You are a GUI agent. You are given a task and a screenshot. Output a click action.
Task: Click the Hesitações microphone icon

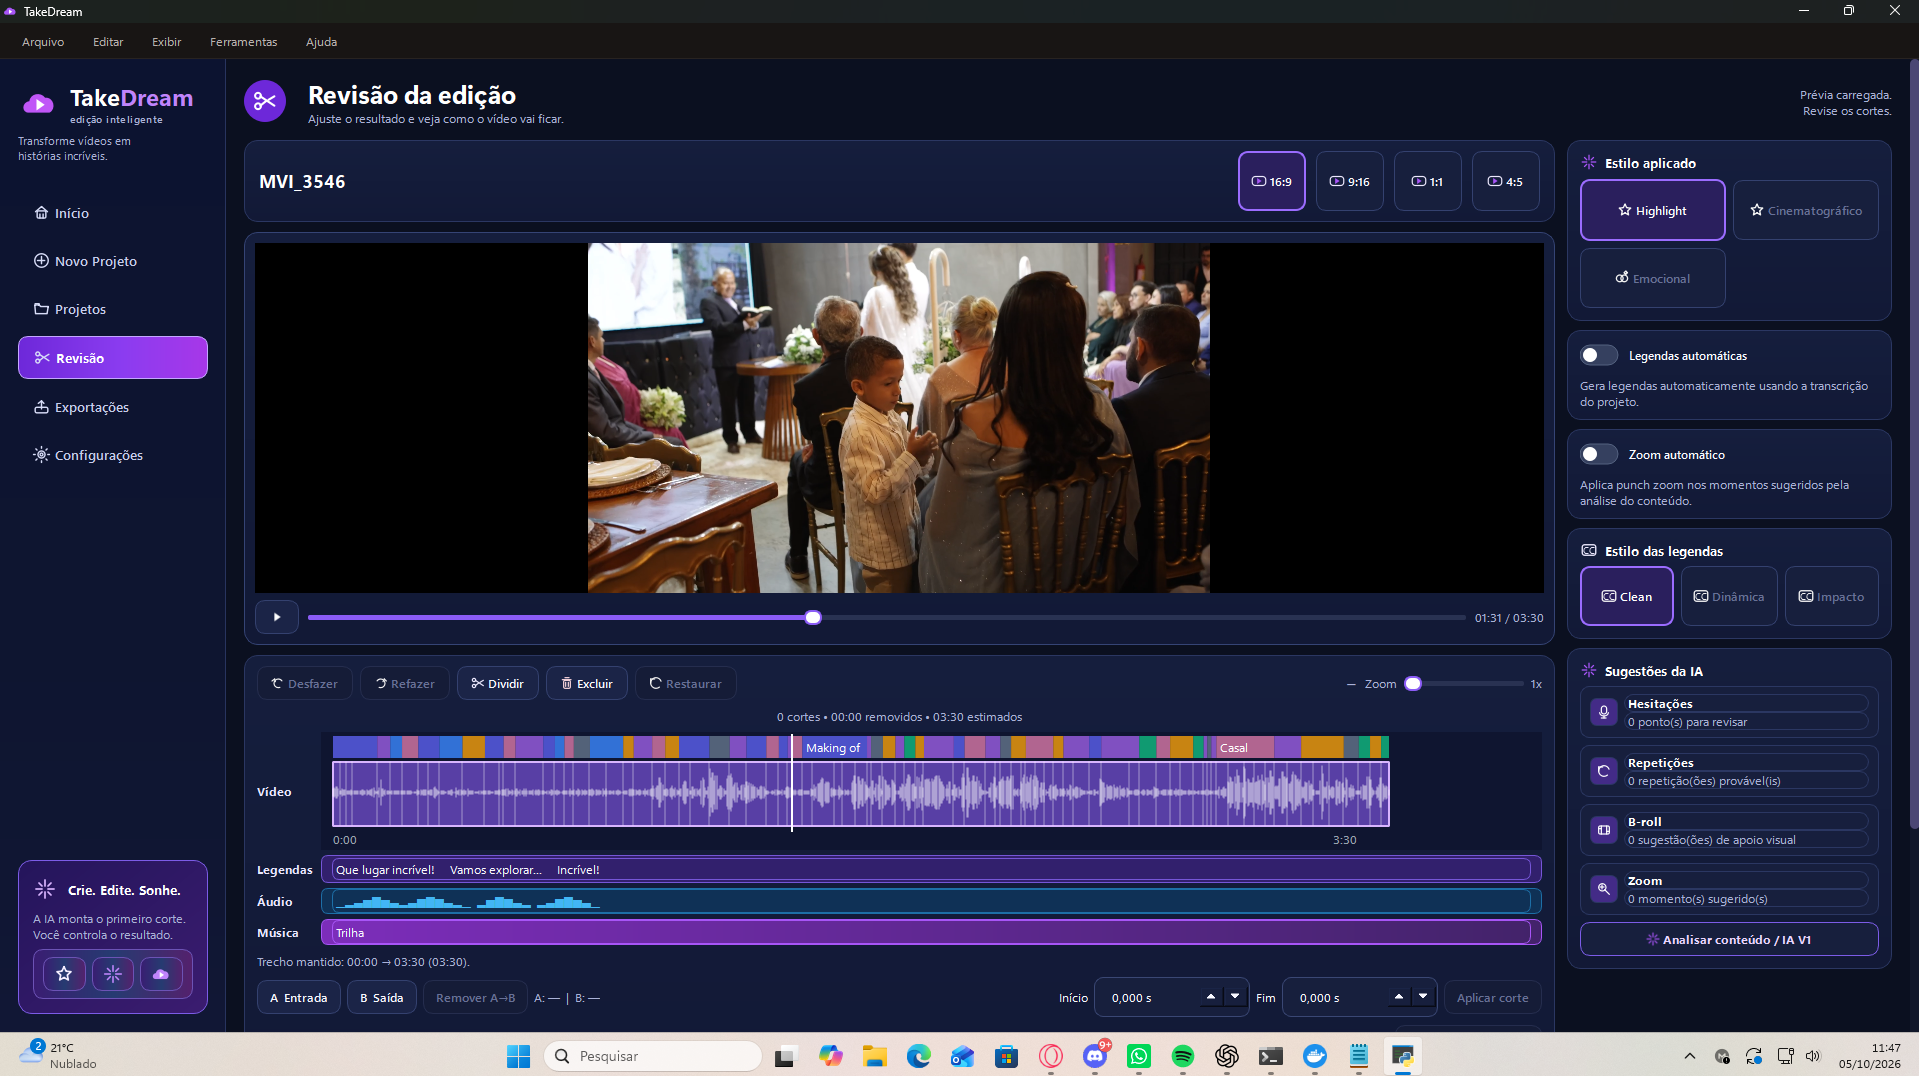pyautogui.click(x=1603, y=712)
